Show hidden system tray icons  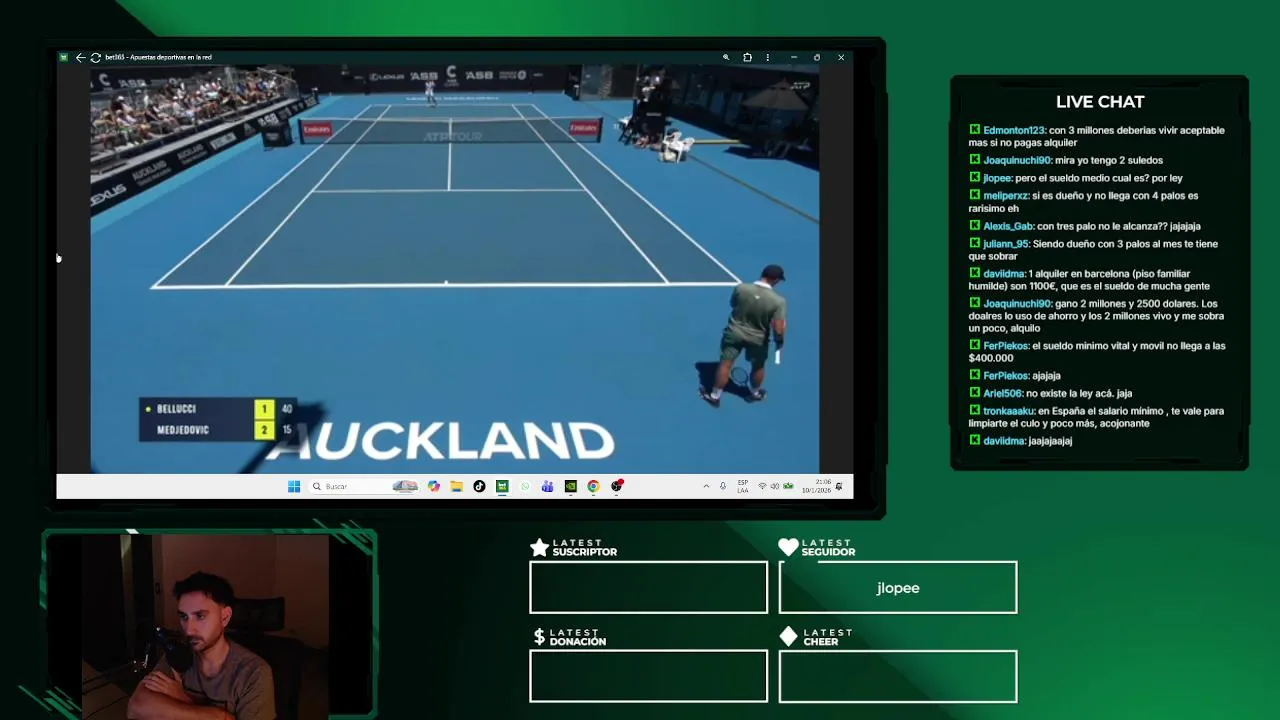click(x=706, y=486)
